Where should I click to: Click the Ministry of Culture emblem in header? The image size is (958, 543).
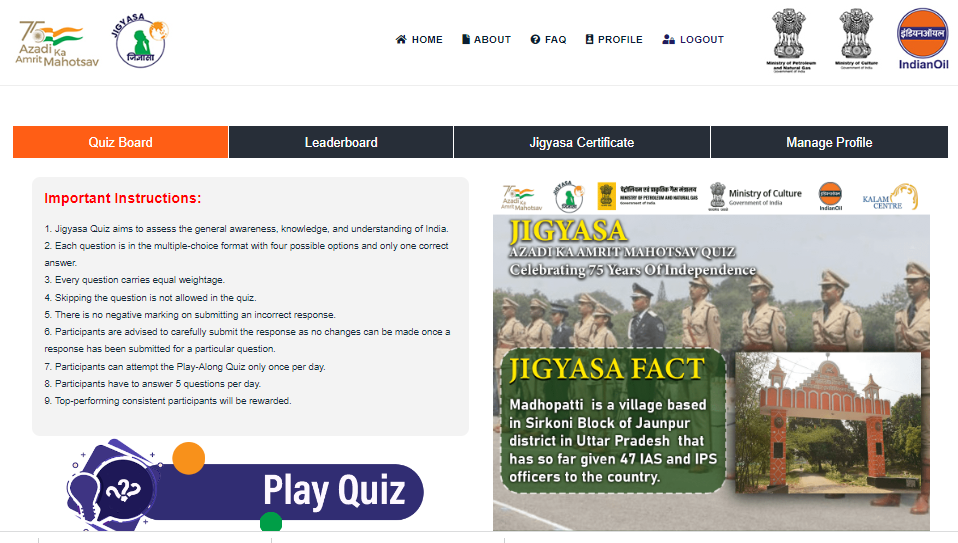coord(856,39)
